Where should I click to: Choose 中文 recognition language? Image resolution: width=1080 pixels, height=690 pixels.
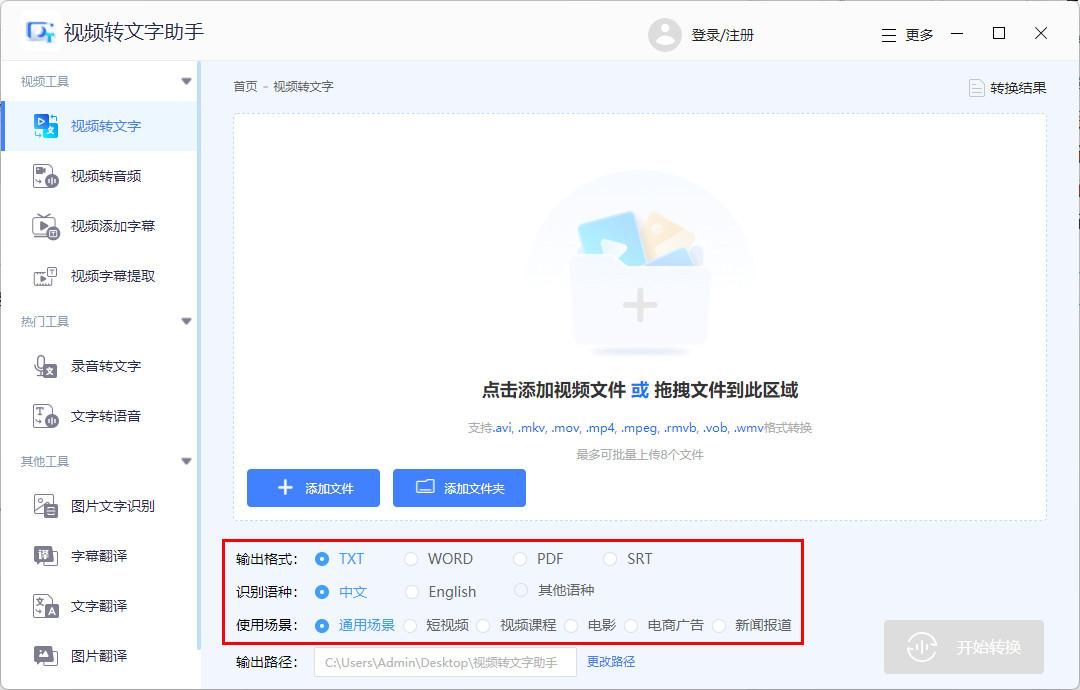point(322,592)
